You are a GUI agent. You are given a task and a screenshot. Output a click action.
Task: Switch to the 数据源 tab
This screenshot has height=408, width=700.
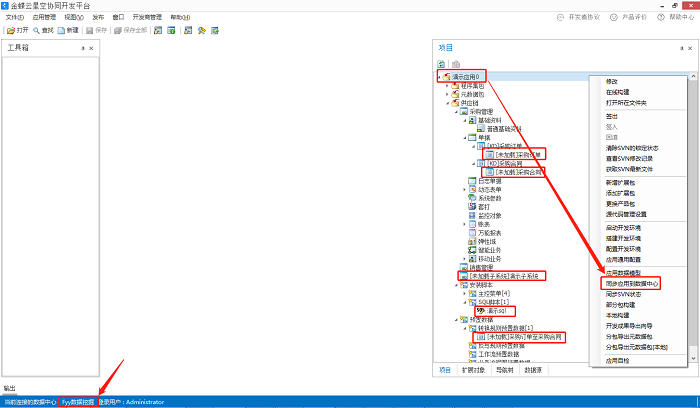pos(534,369)
